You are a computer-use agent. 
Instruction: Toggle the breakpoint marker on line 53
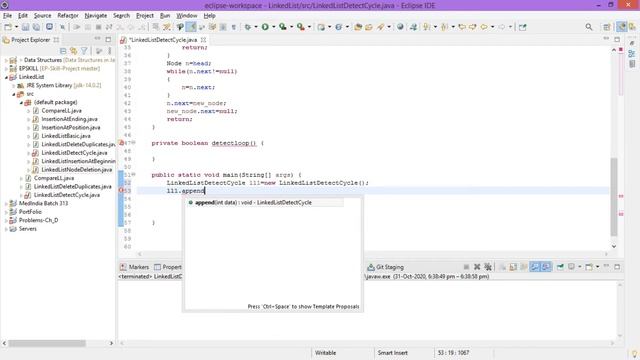pos(121,191)
